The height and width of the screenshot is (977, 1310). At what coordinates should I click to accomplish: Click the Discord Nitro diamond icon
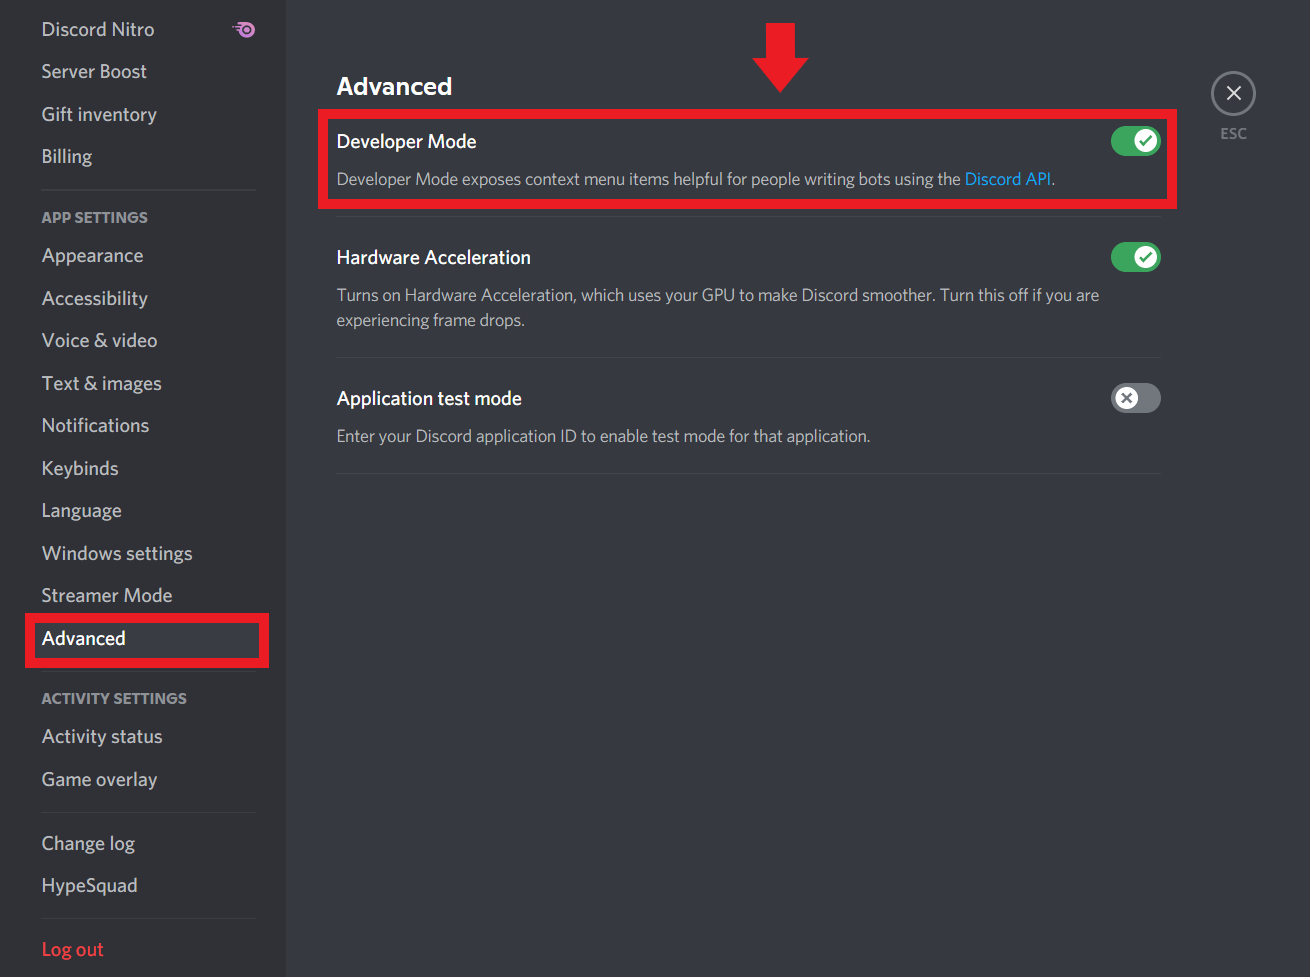(x=243, y=29)
